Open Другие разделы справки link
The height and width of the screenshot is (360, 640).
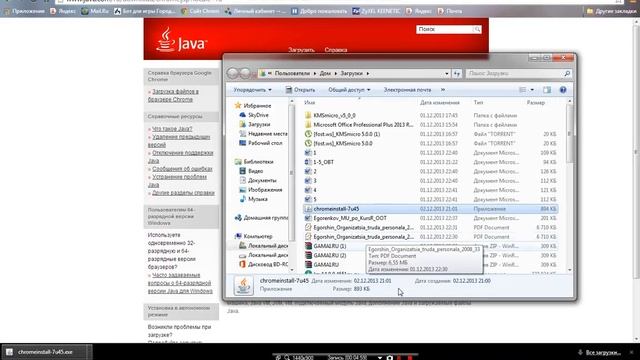(x=183, y=193)
